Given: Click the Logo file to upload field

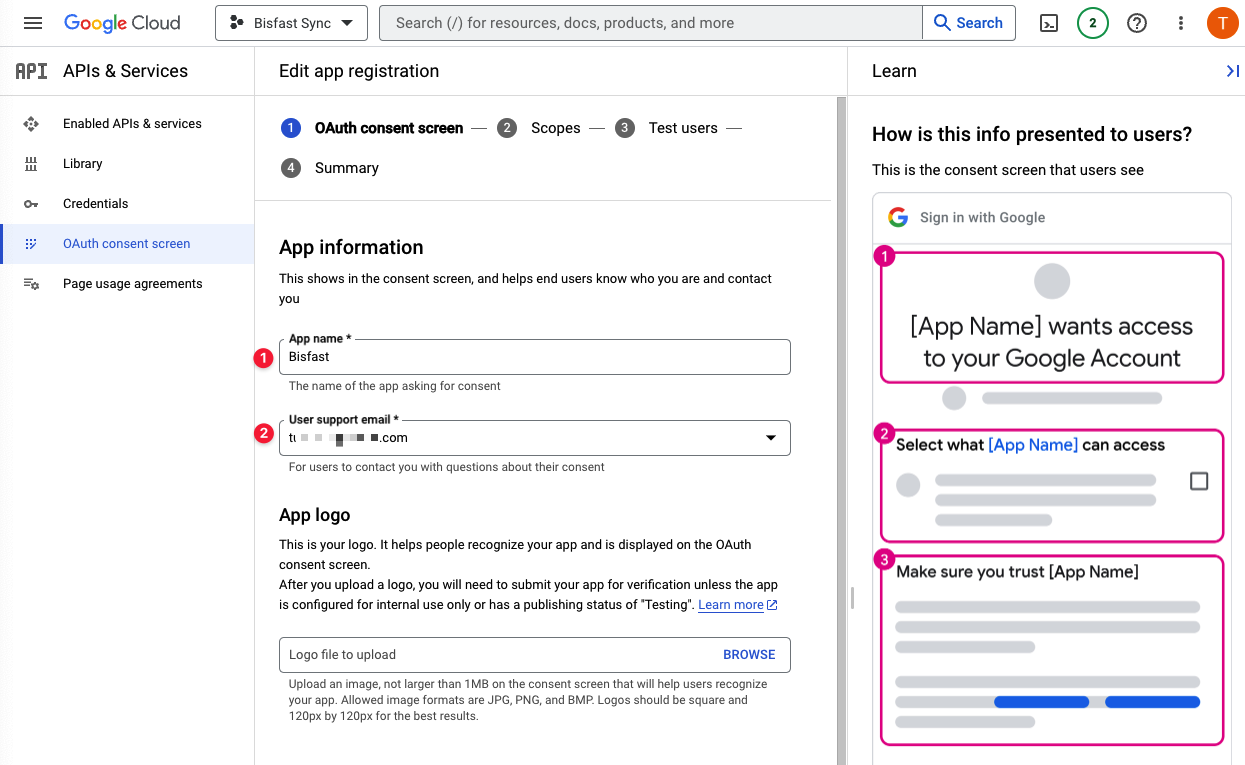Looking at the screenshot, I should tap(535, 655).
